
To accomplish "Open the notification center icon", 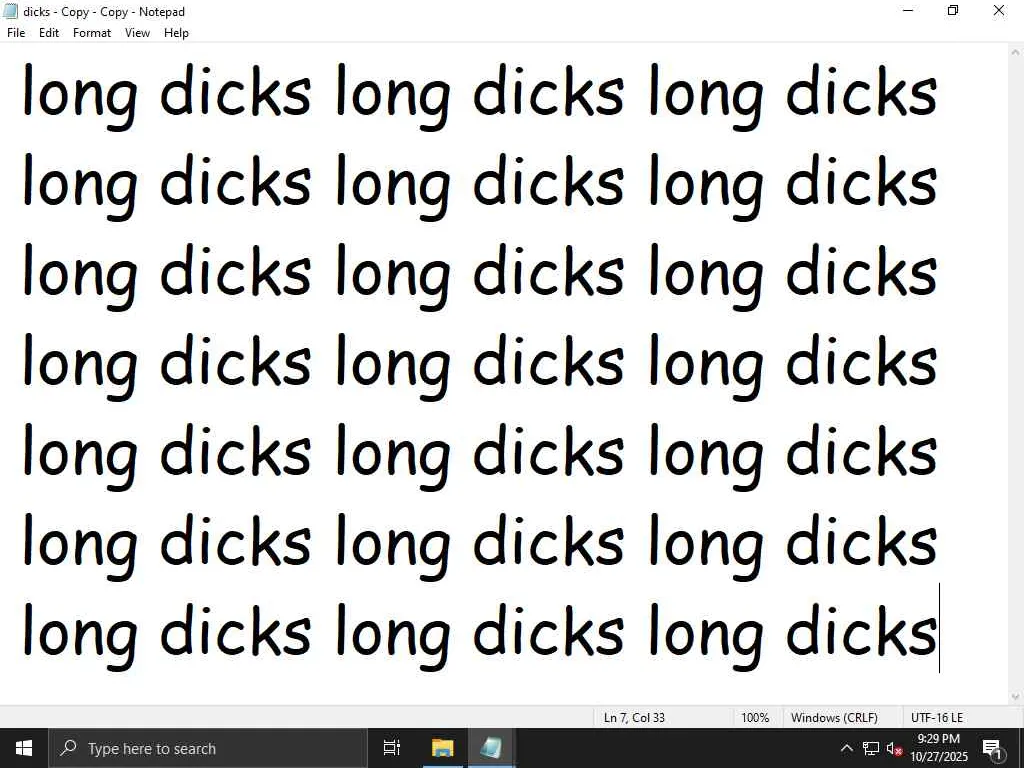I will click(x=992, y=748).
